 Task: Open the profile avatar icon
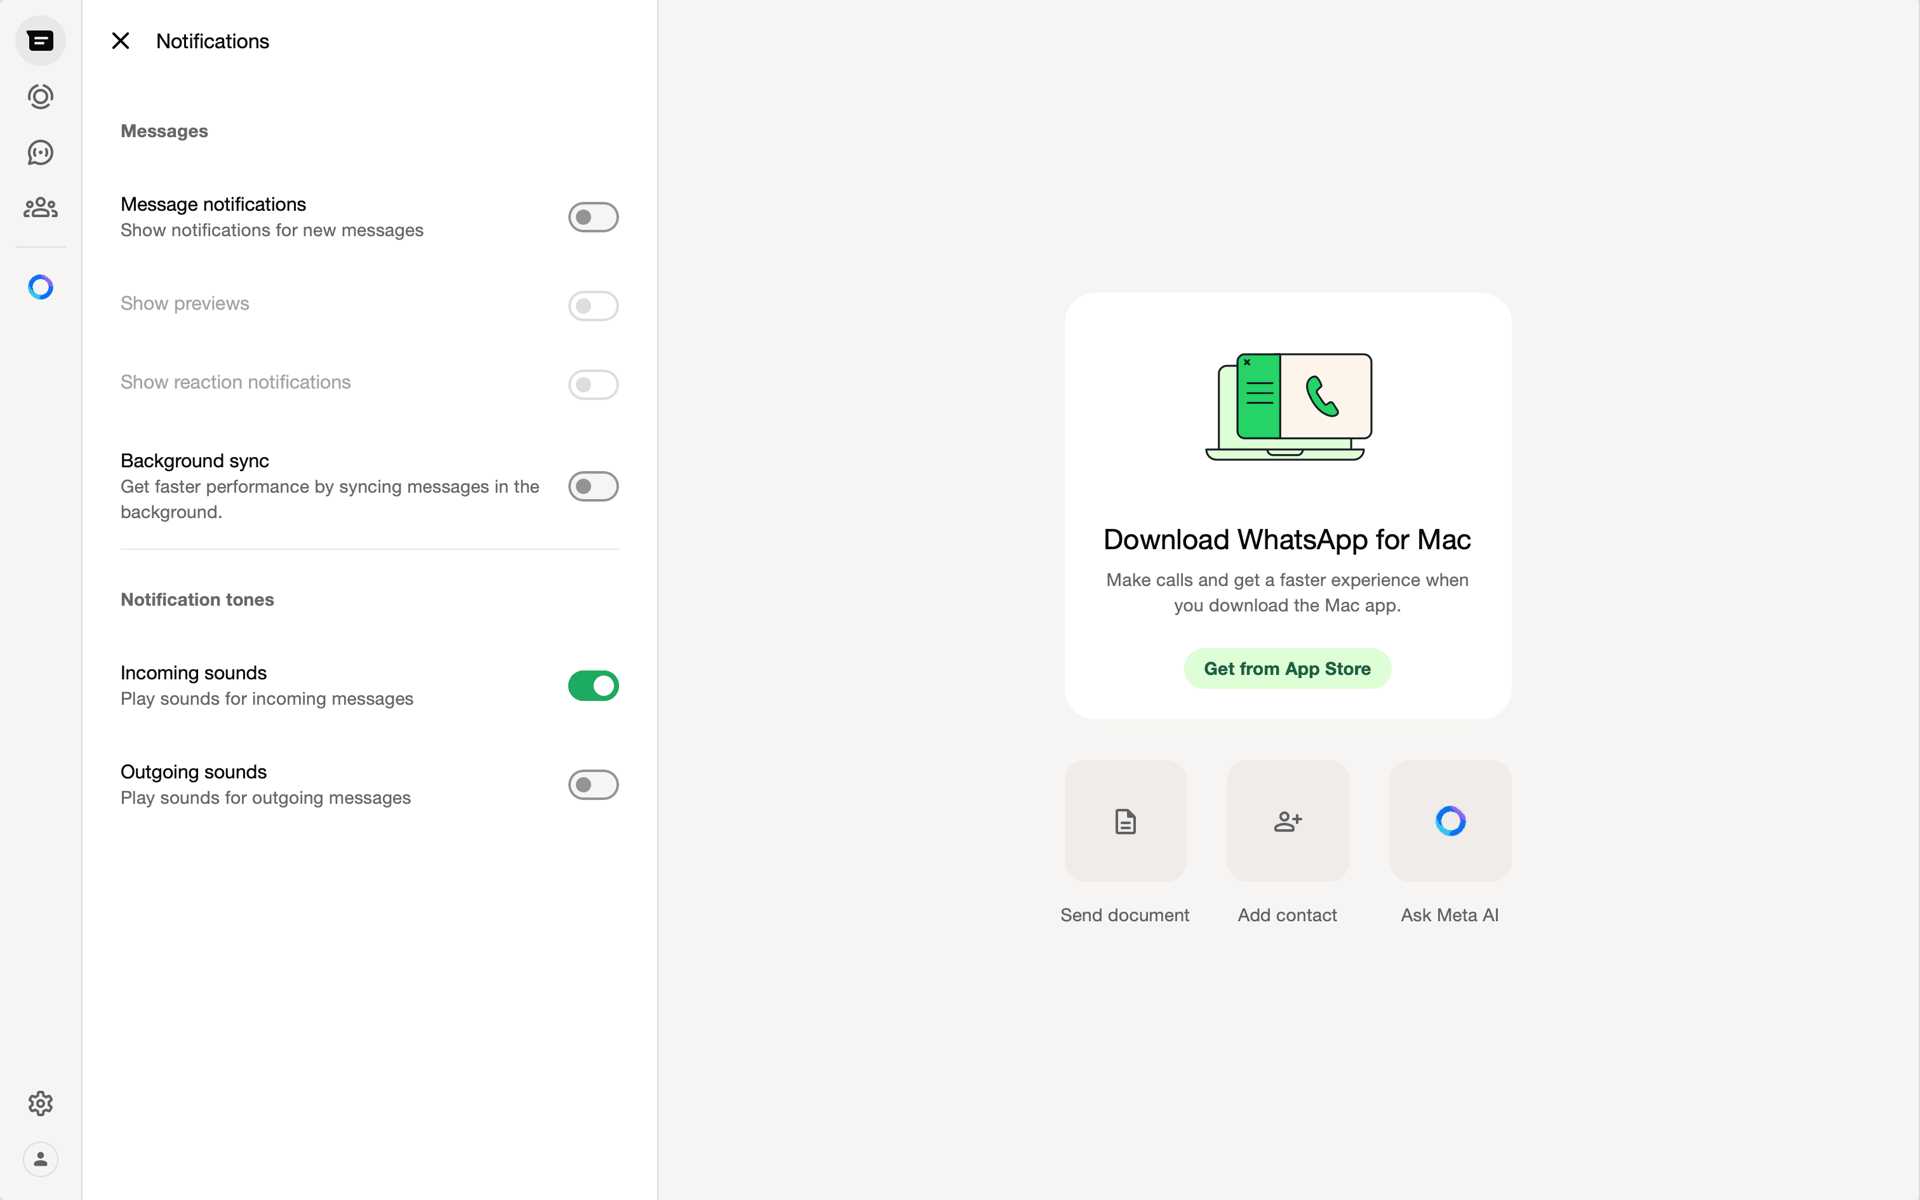tap(40, 1159)
